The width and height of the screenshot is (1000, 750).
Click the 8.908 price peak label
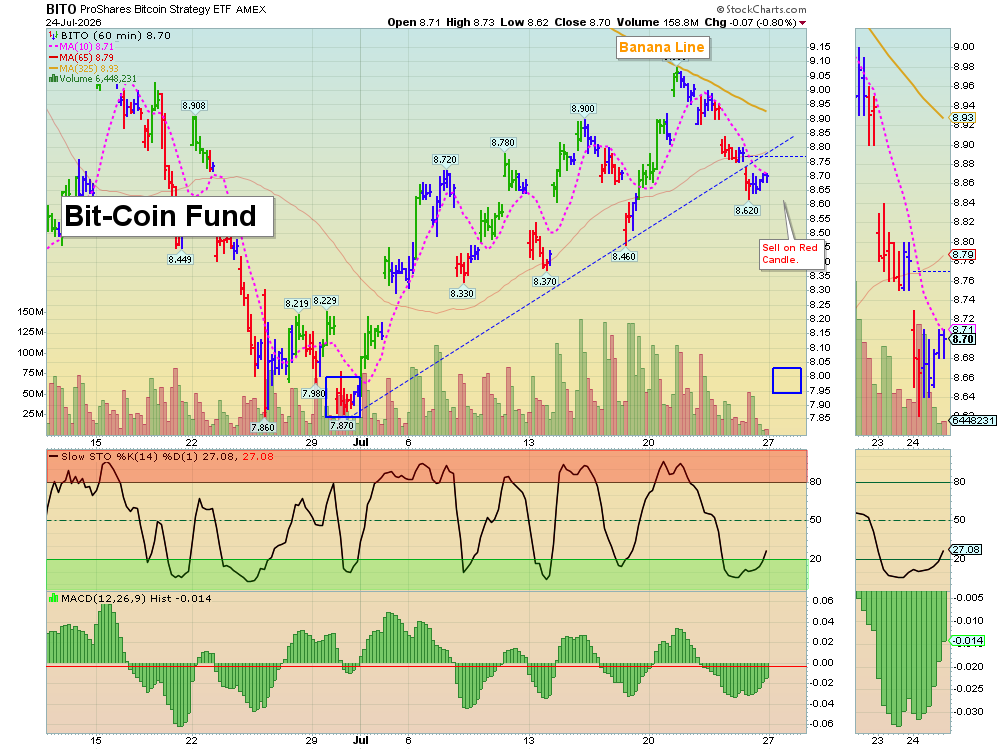[x=194, y=106]
